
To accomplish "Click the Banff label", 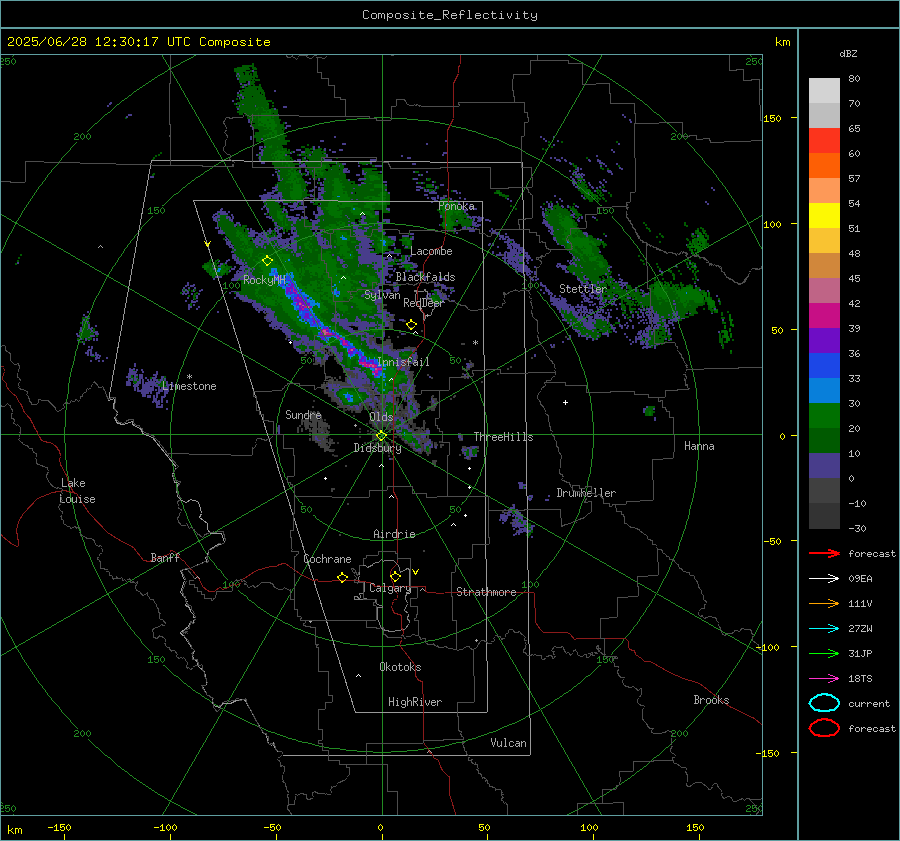I will click(x=165, y=558).
